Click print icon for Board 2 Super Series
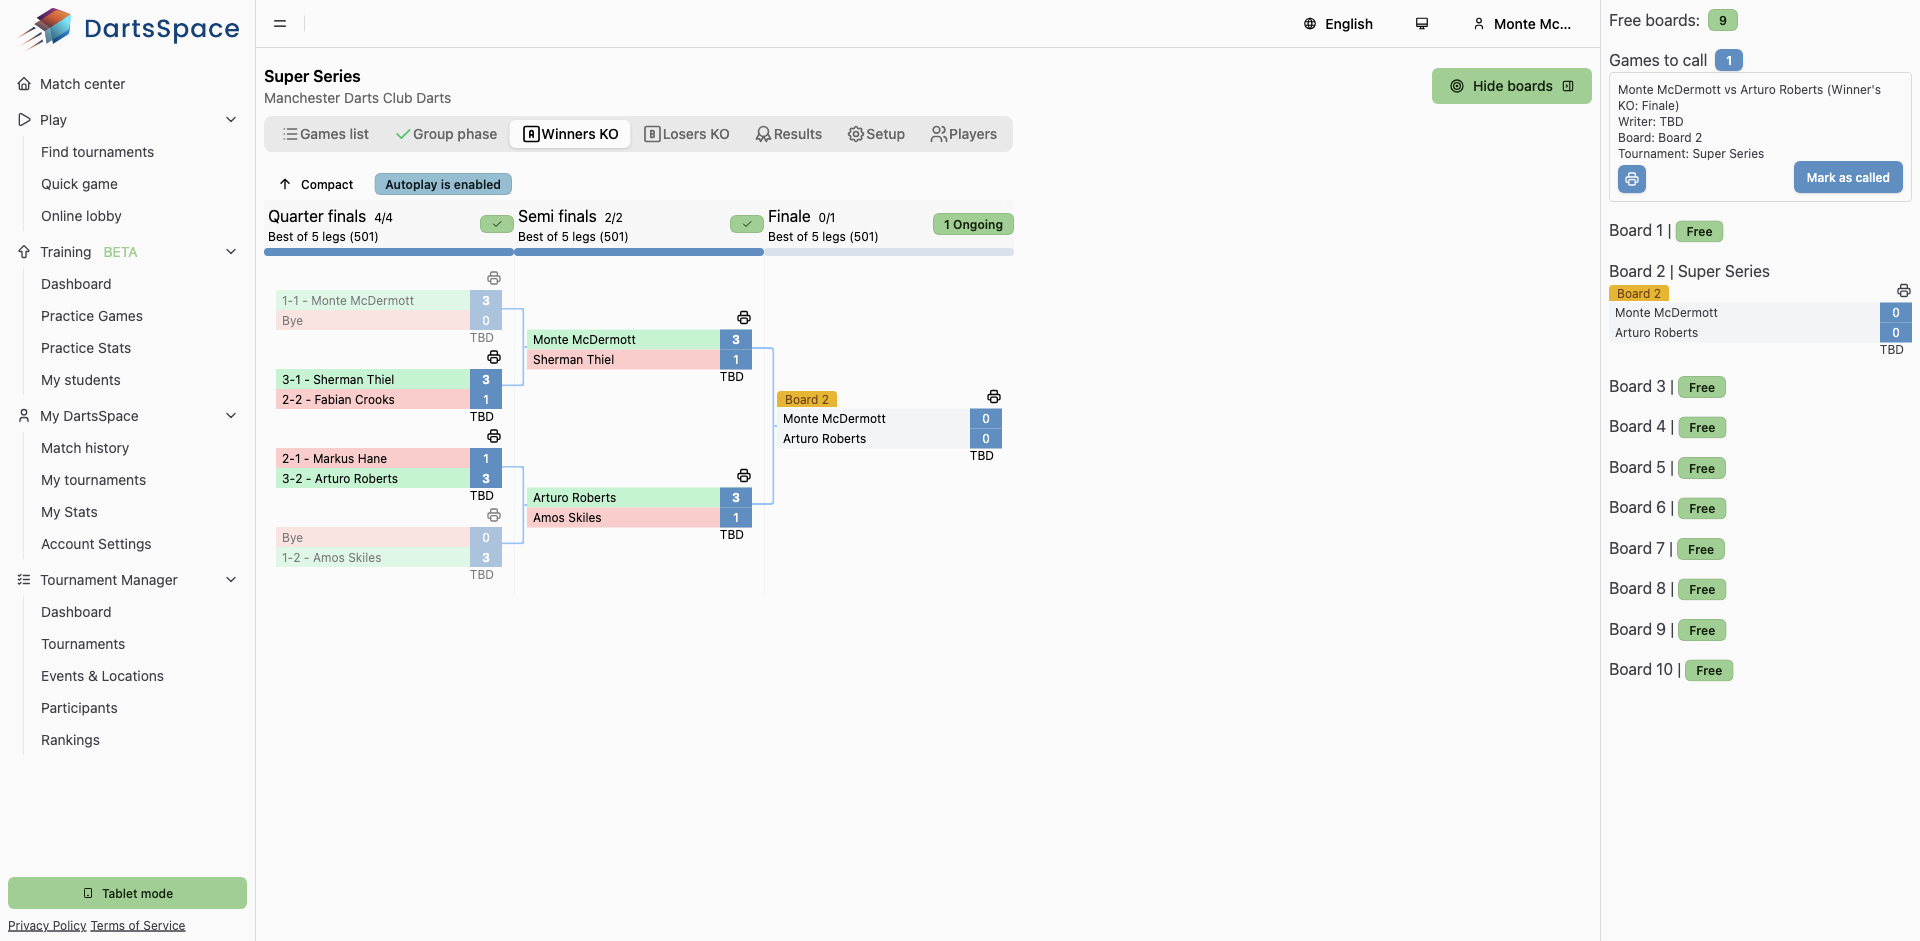The height and width of the screenshot is (941, 1920). click(1903, 291)
